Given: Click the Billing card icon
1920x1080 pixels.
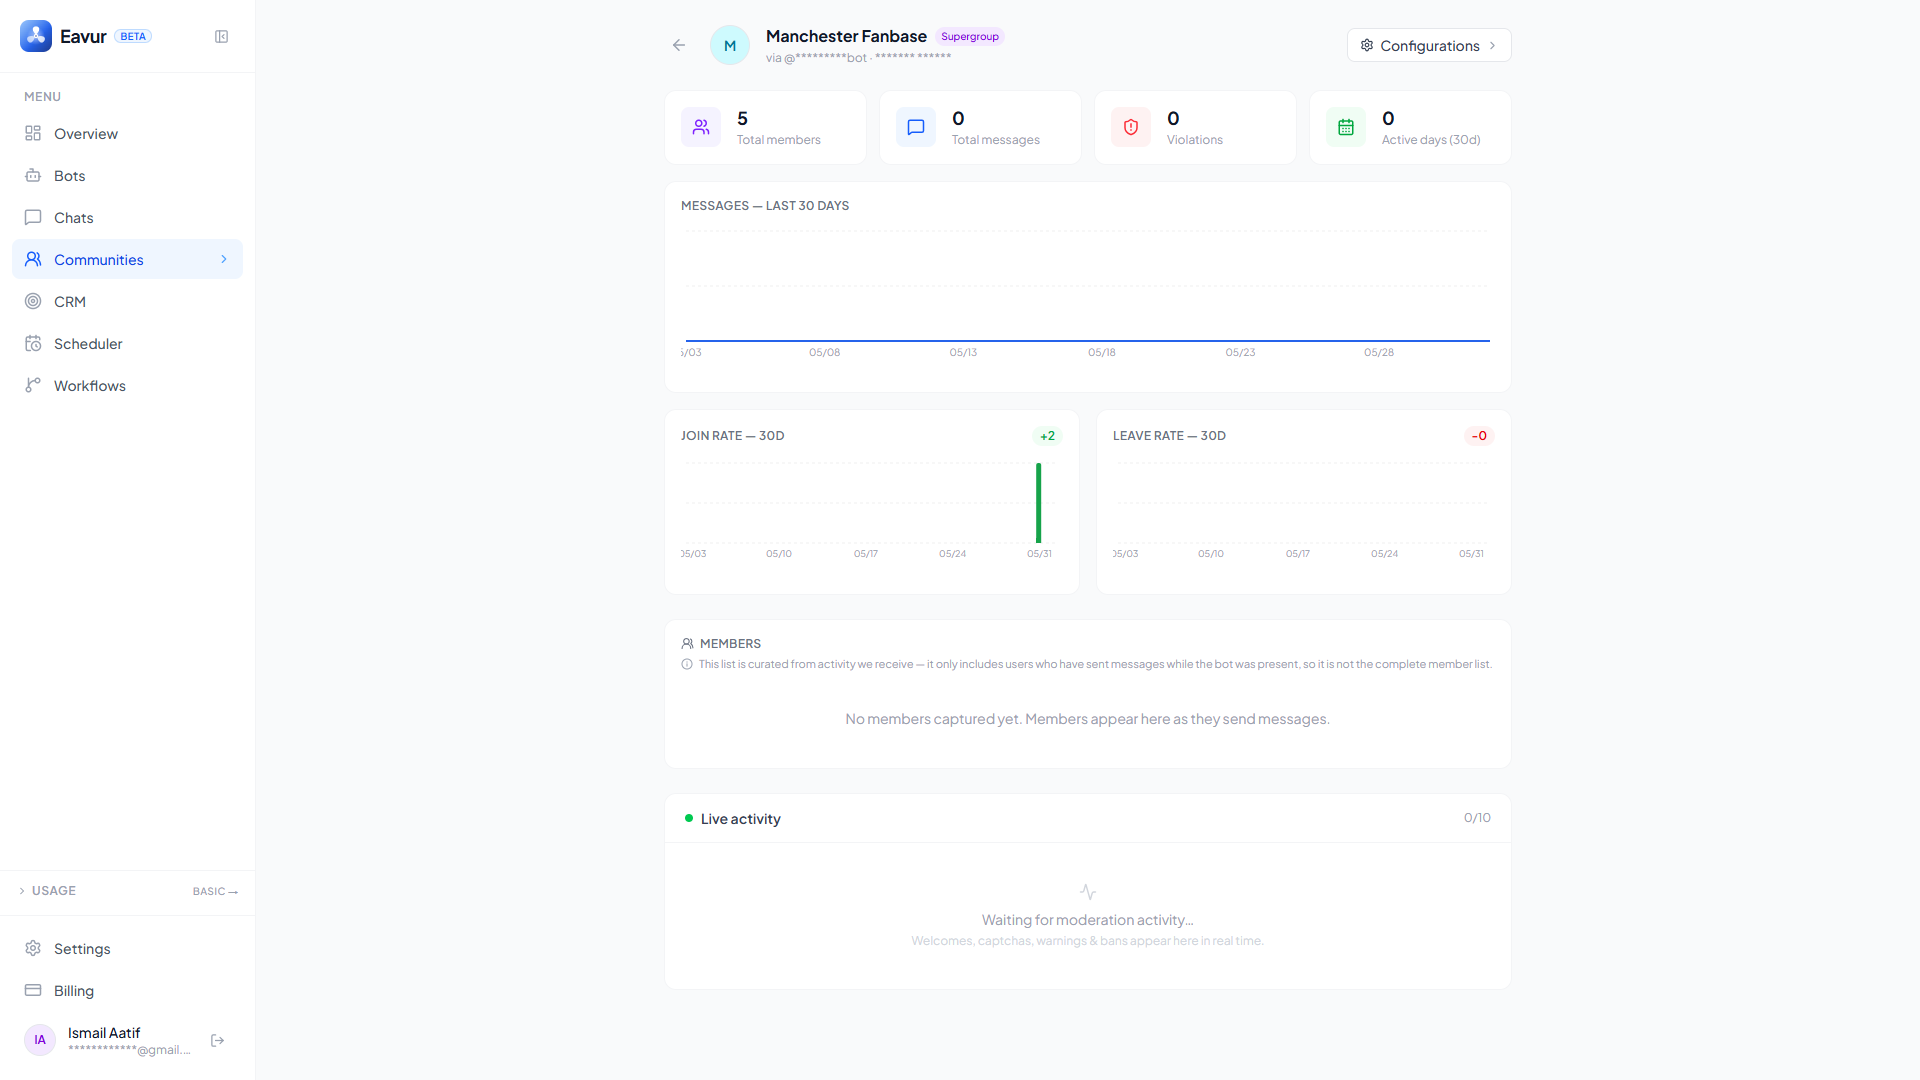Looking at the screenshot, I should 33,991.
